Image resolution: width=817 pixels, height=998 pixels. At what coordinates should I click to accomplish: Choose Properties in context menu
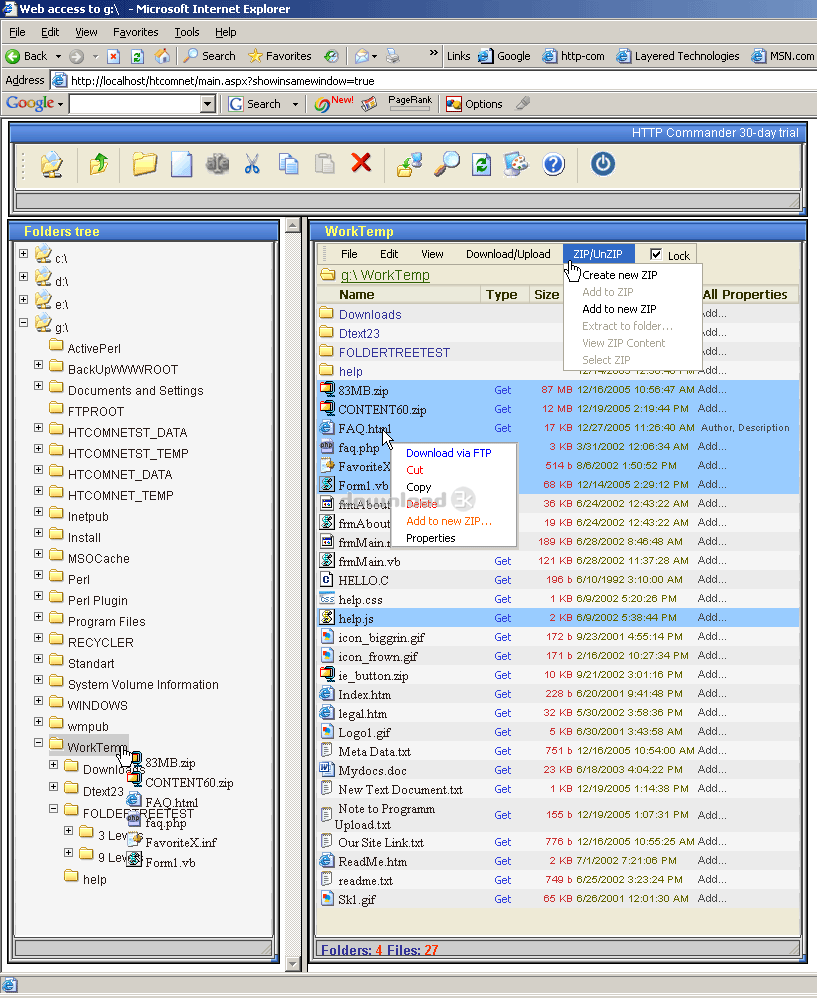(x=431, y=538)
